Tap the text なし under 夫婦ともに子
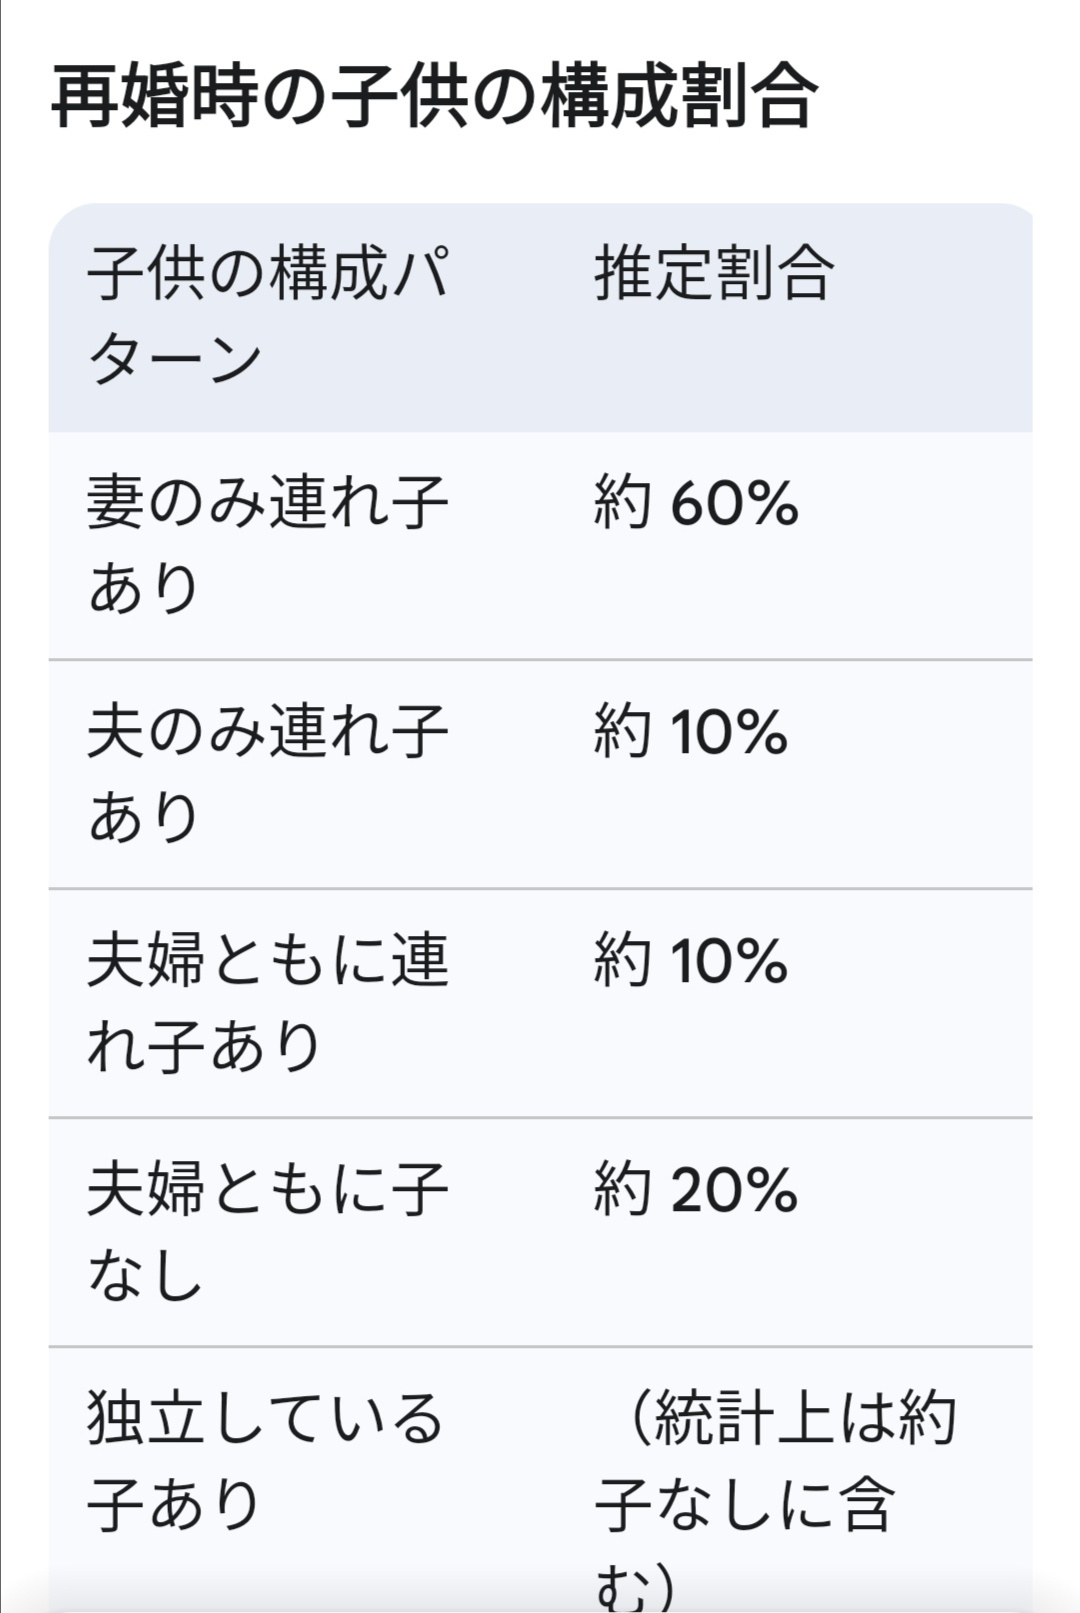The height and width of the screenshot is (1613, 1080). point(145,1275)
